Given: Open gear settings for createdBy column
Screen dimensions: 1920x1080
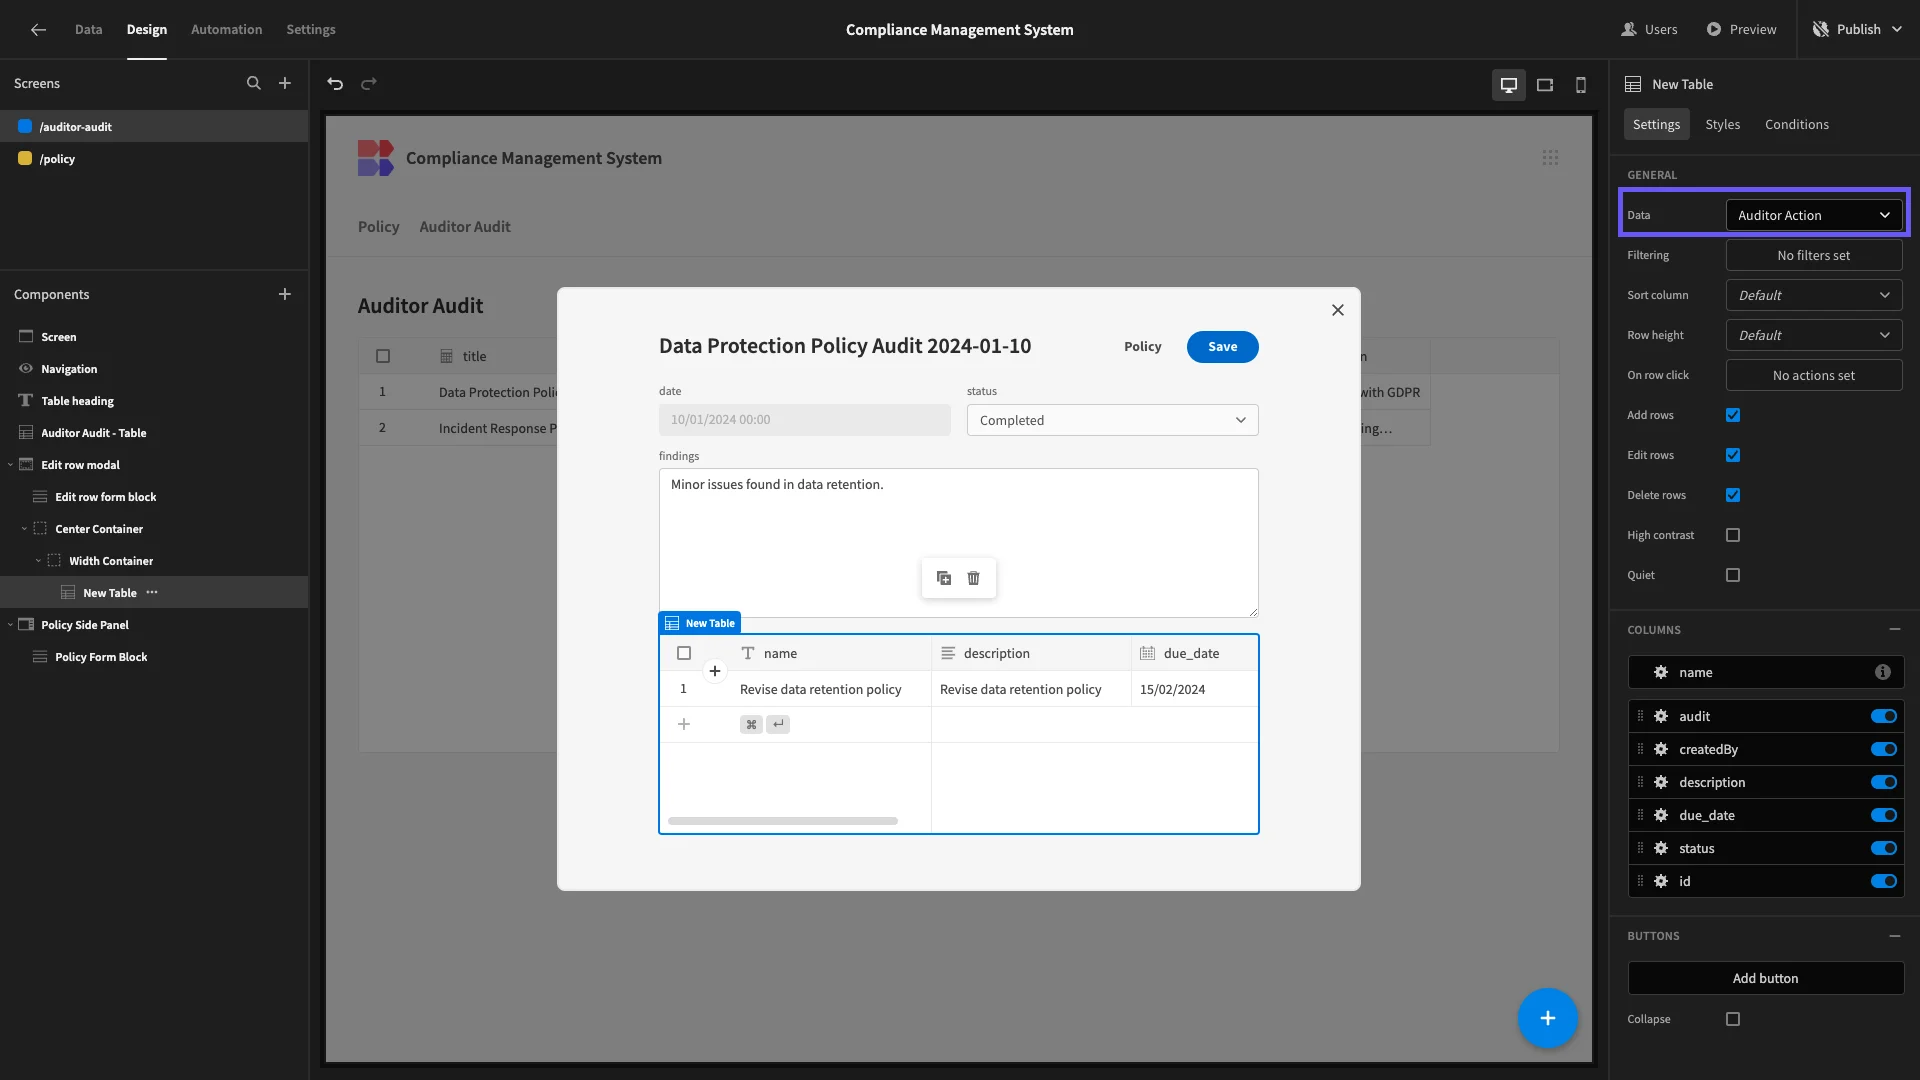Looking at the screenshot, I should [1661, 749].
